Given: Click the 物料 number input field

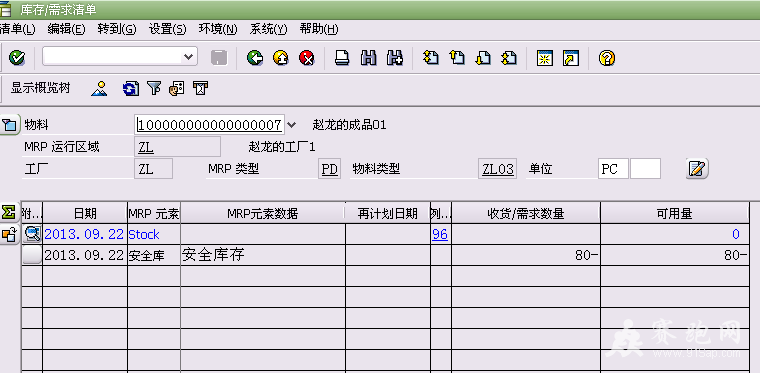Looking at the screenshot, I should [209, 125].
